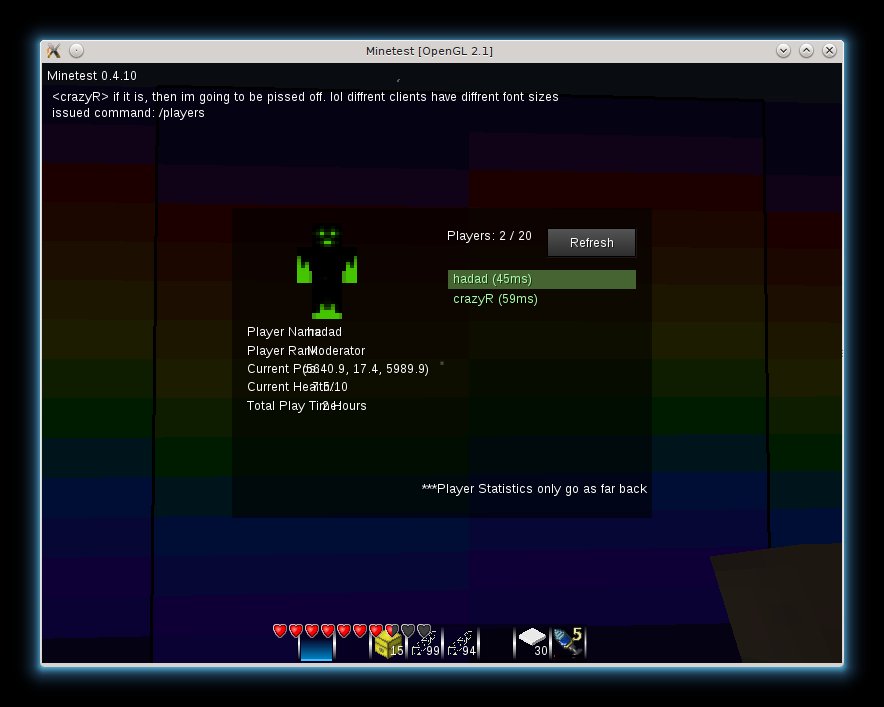Select the blue tool item marked 5
Image resolution: width=884 pixels, height=707 pixels.
568,643
